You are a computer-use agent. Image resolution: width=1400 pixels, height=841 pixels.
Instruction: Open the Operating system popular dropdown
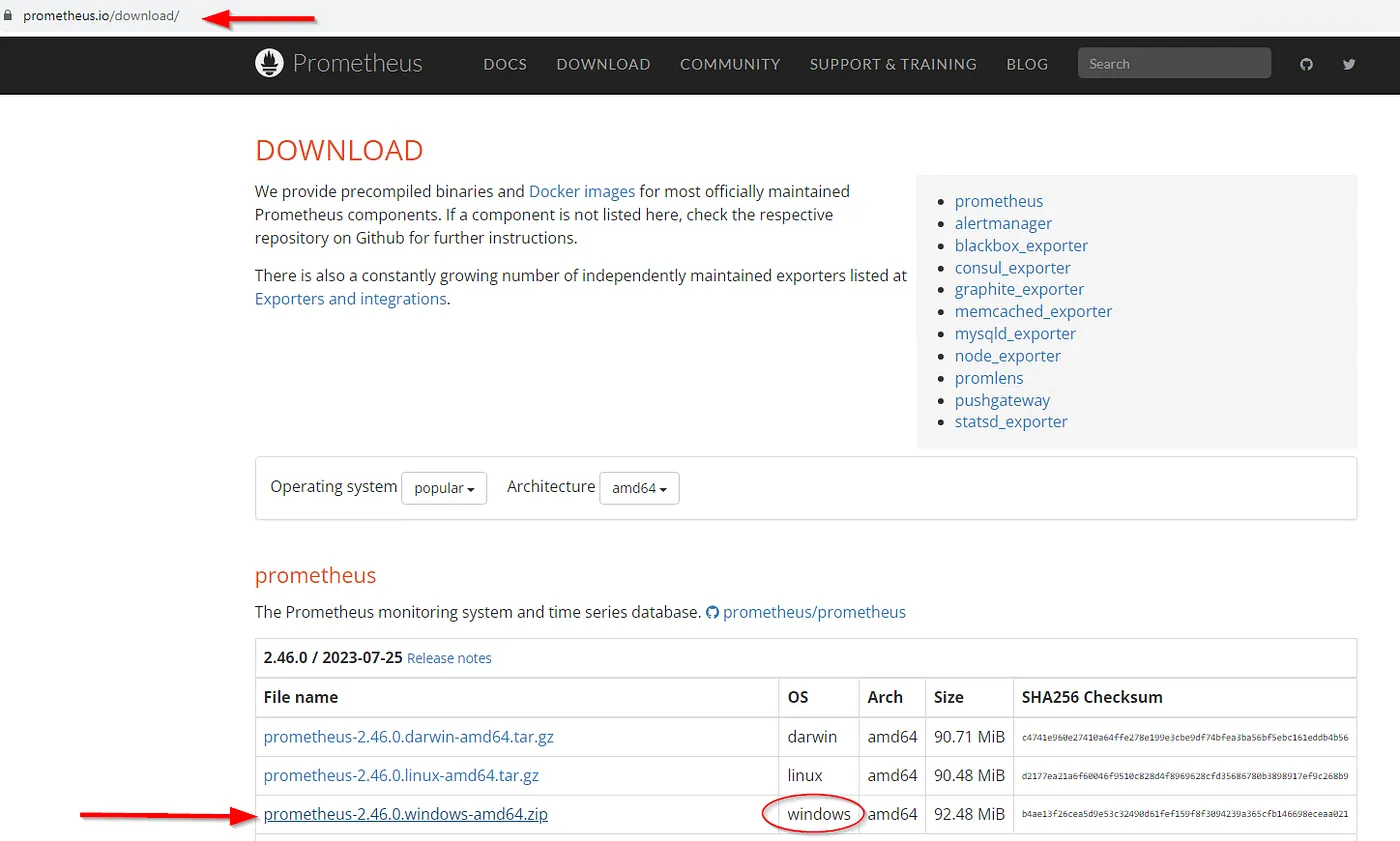[444, 488]
